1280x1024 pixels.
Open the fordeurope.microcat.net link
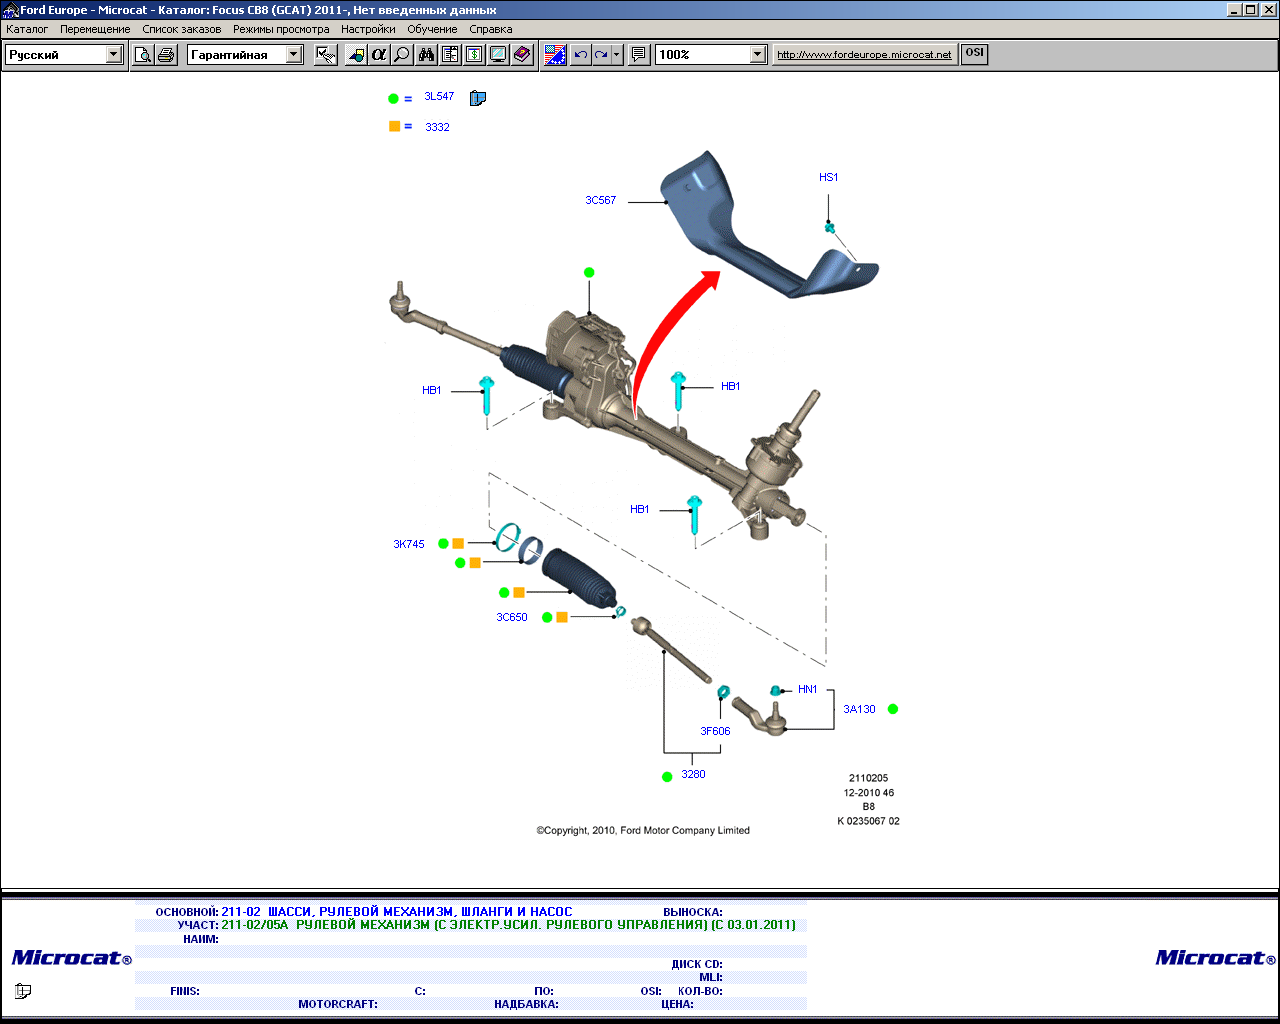[x=864, y=55]
